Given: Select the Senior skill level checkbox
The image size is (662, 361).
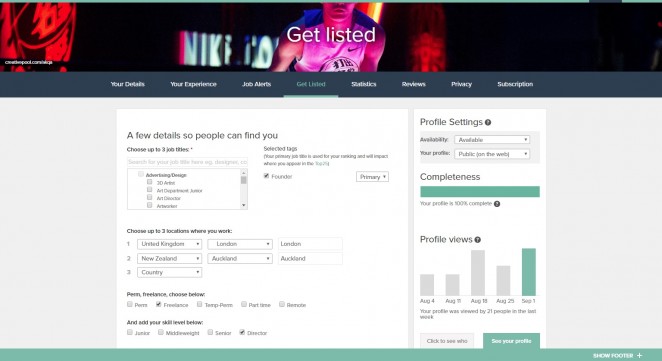Looking at the screenshot, I should pos(210,332).
